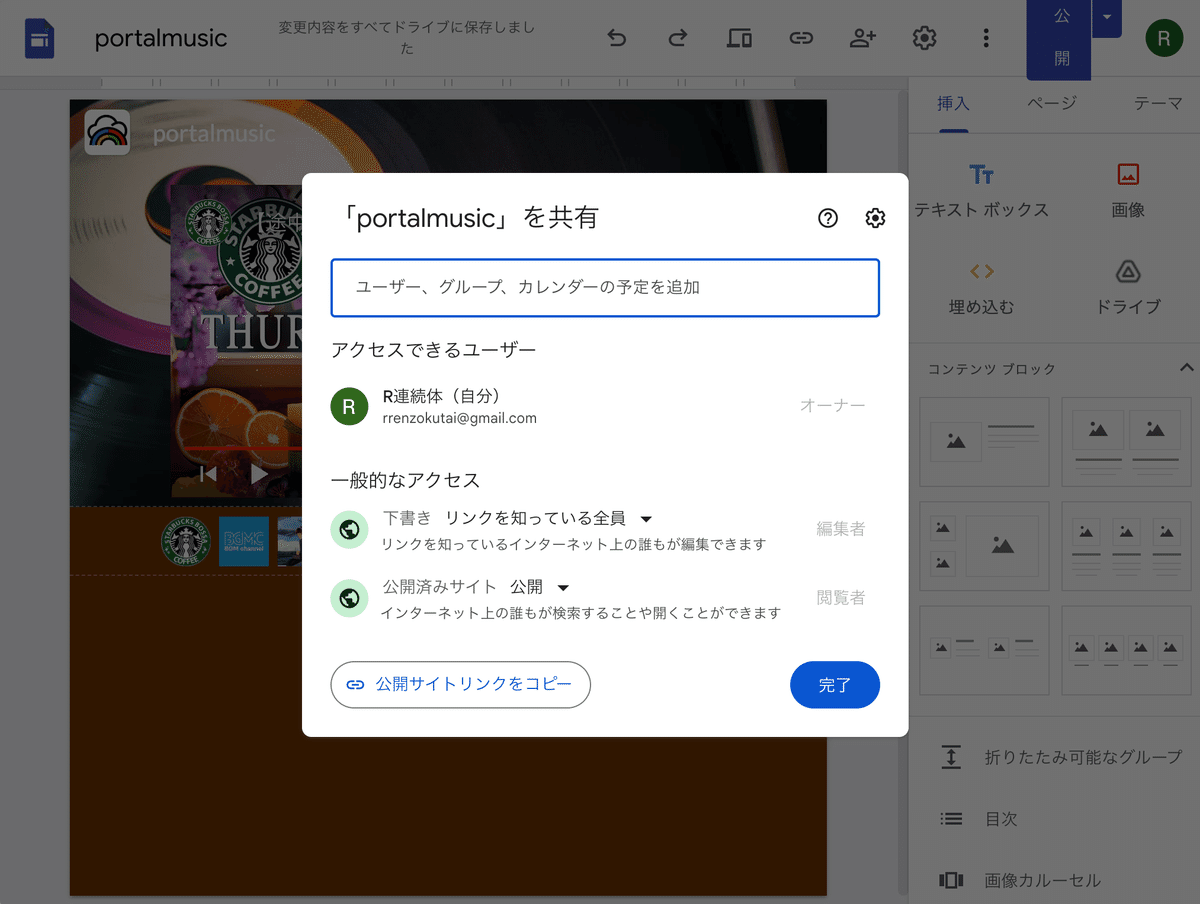Click the rainbow cloud site logo
The height and width of the screenshot is (904, 1200).
[107, 132]
